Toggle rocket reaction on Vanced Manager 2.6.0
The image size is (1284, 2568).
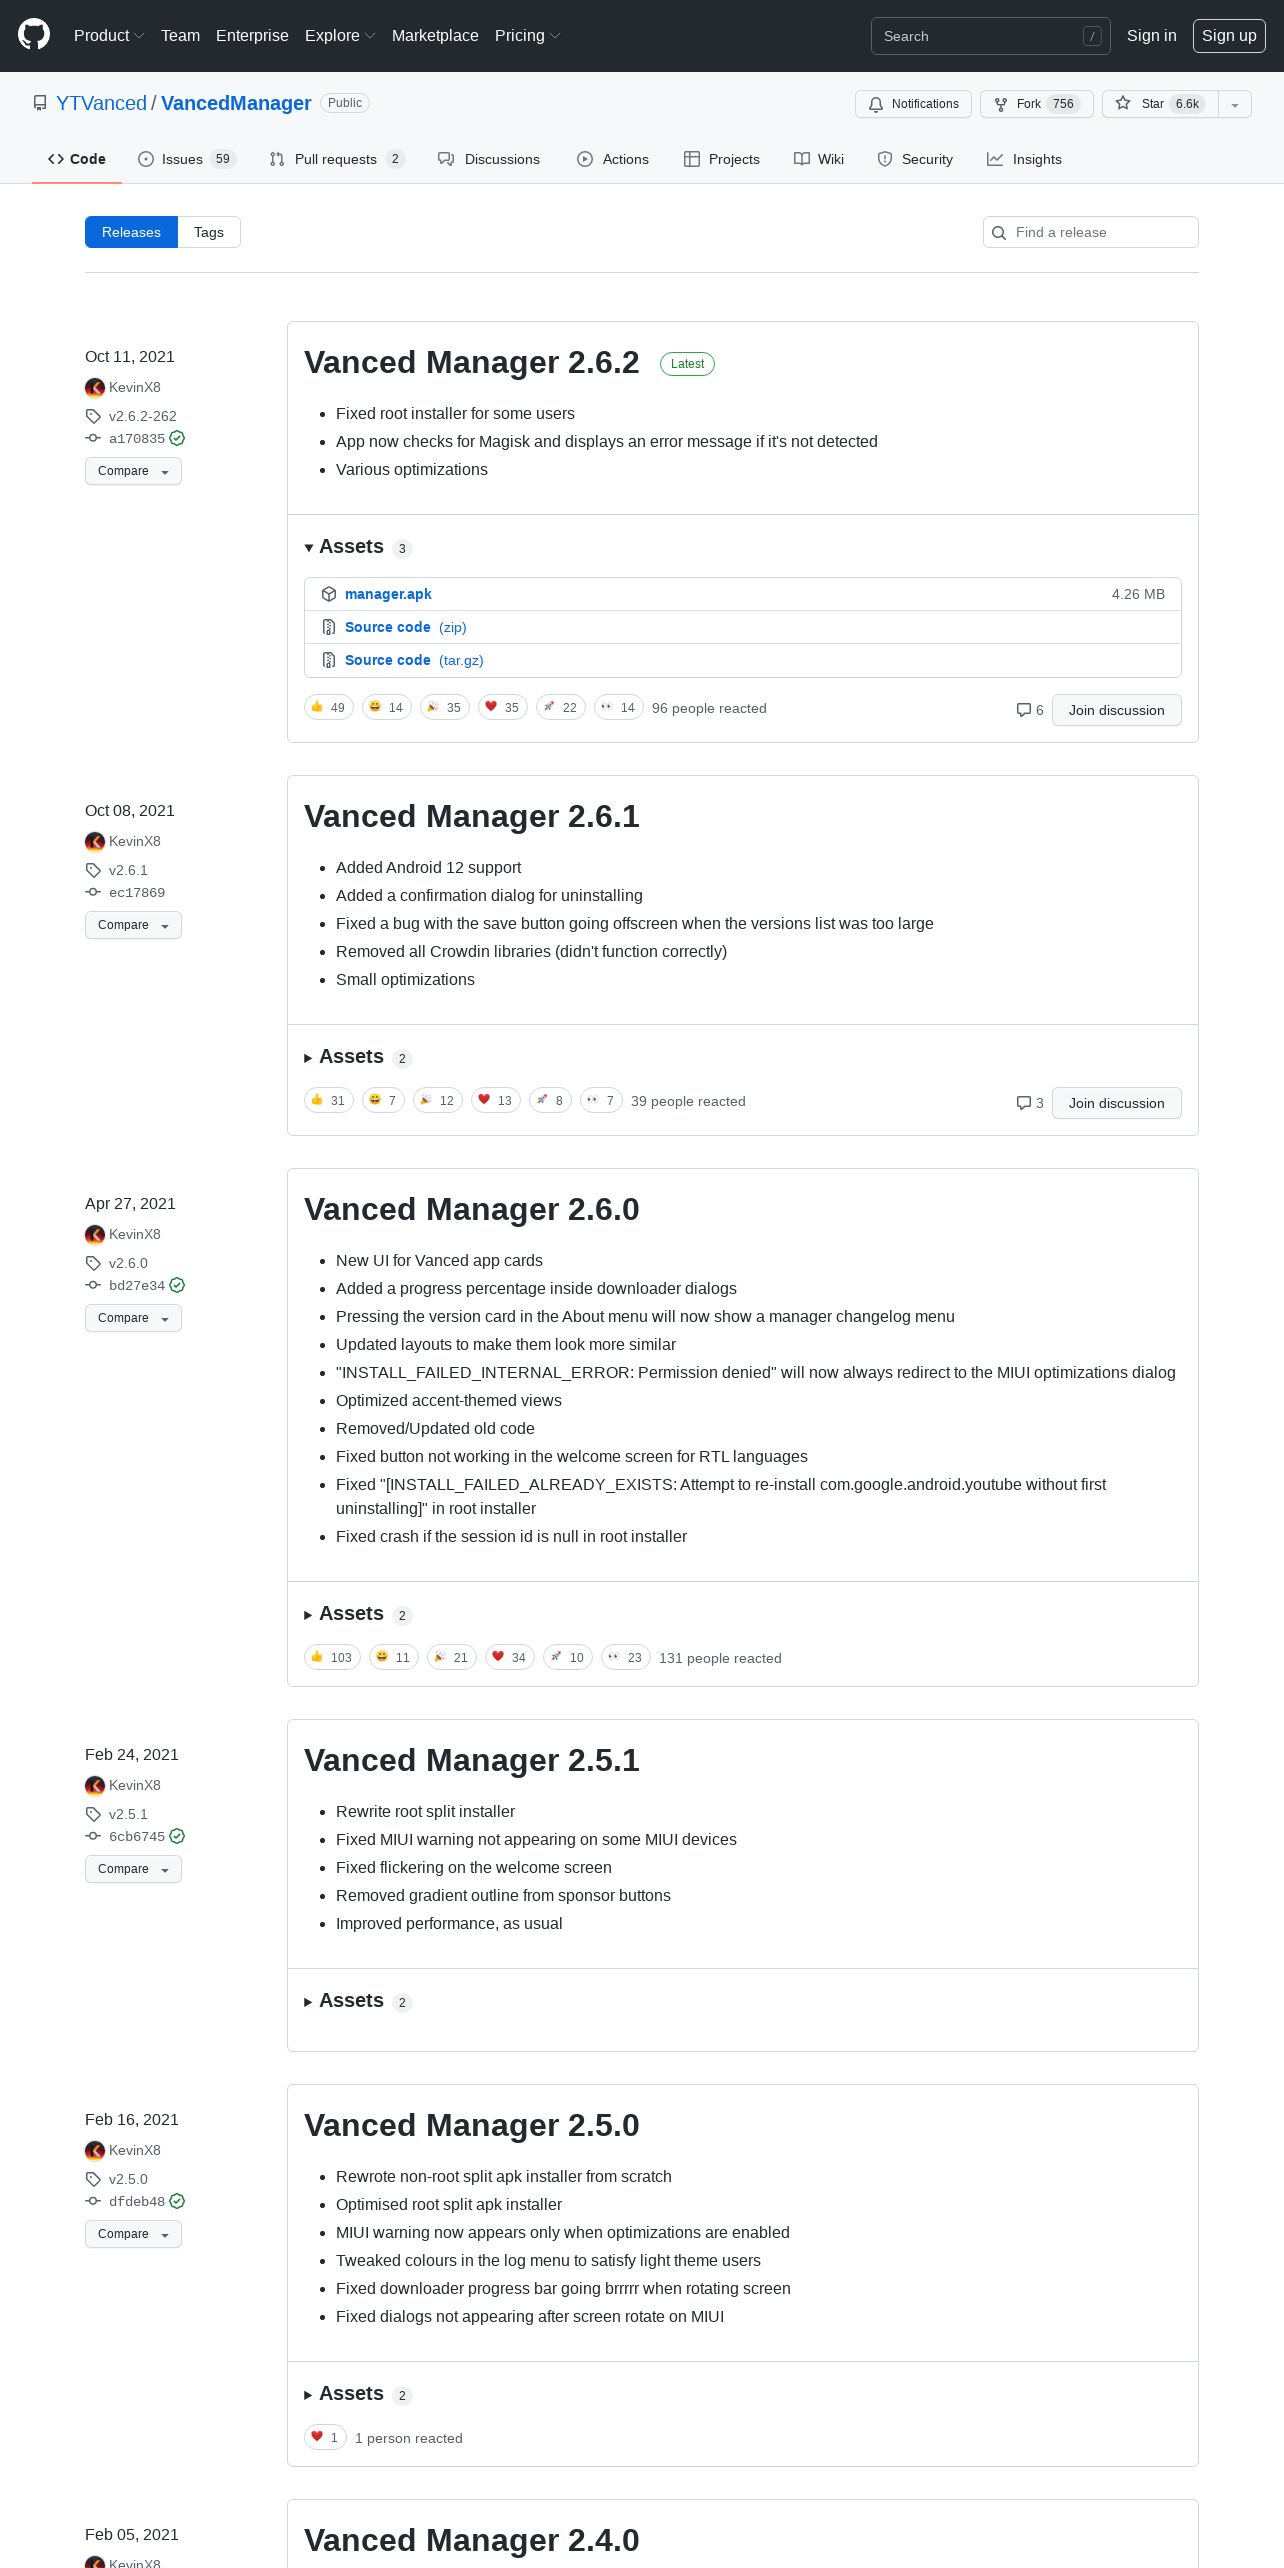click(x=567, y=1657)
